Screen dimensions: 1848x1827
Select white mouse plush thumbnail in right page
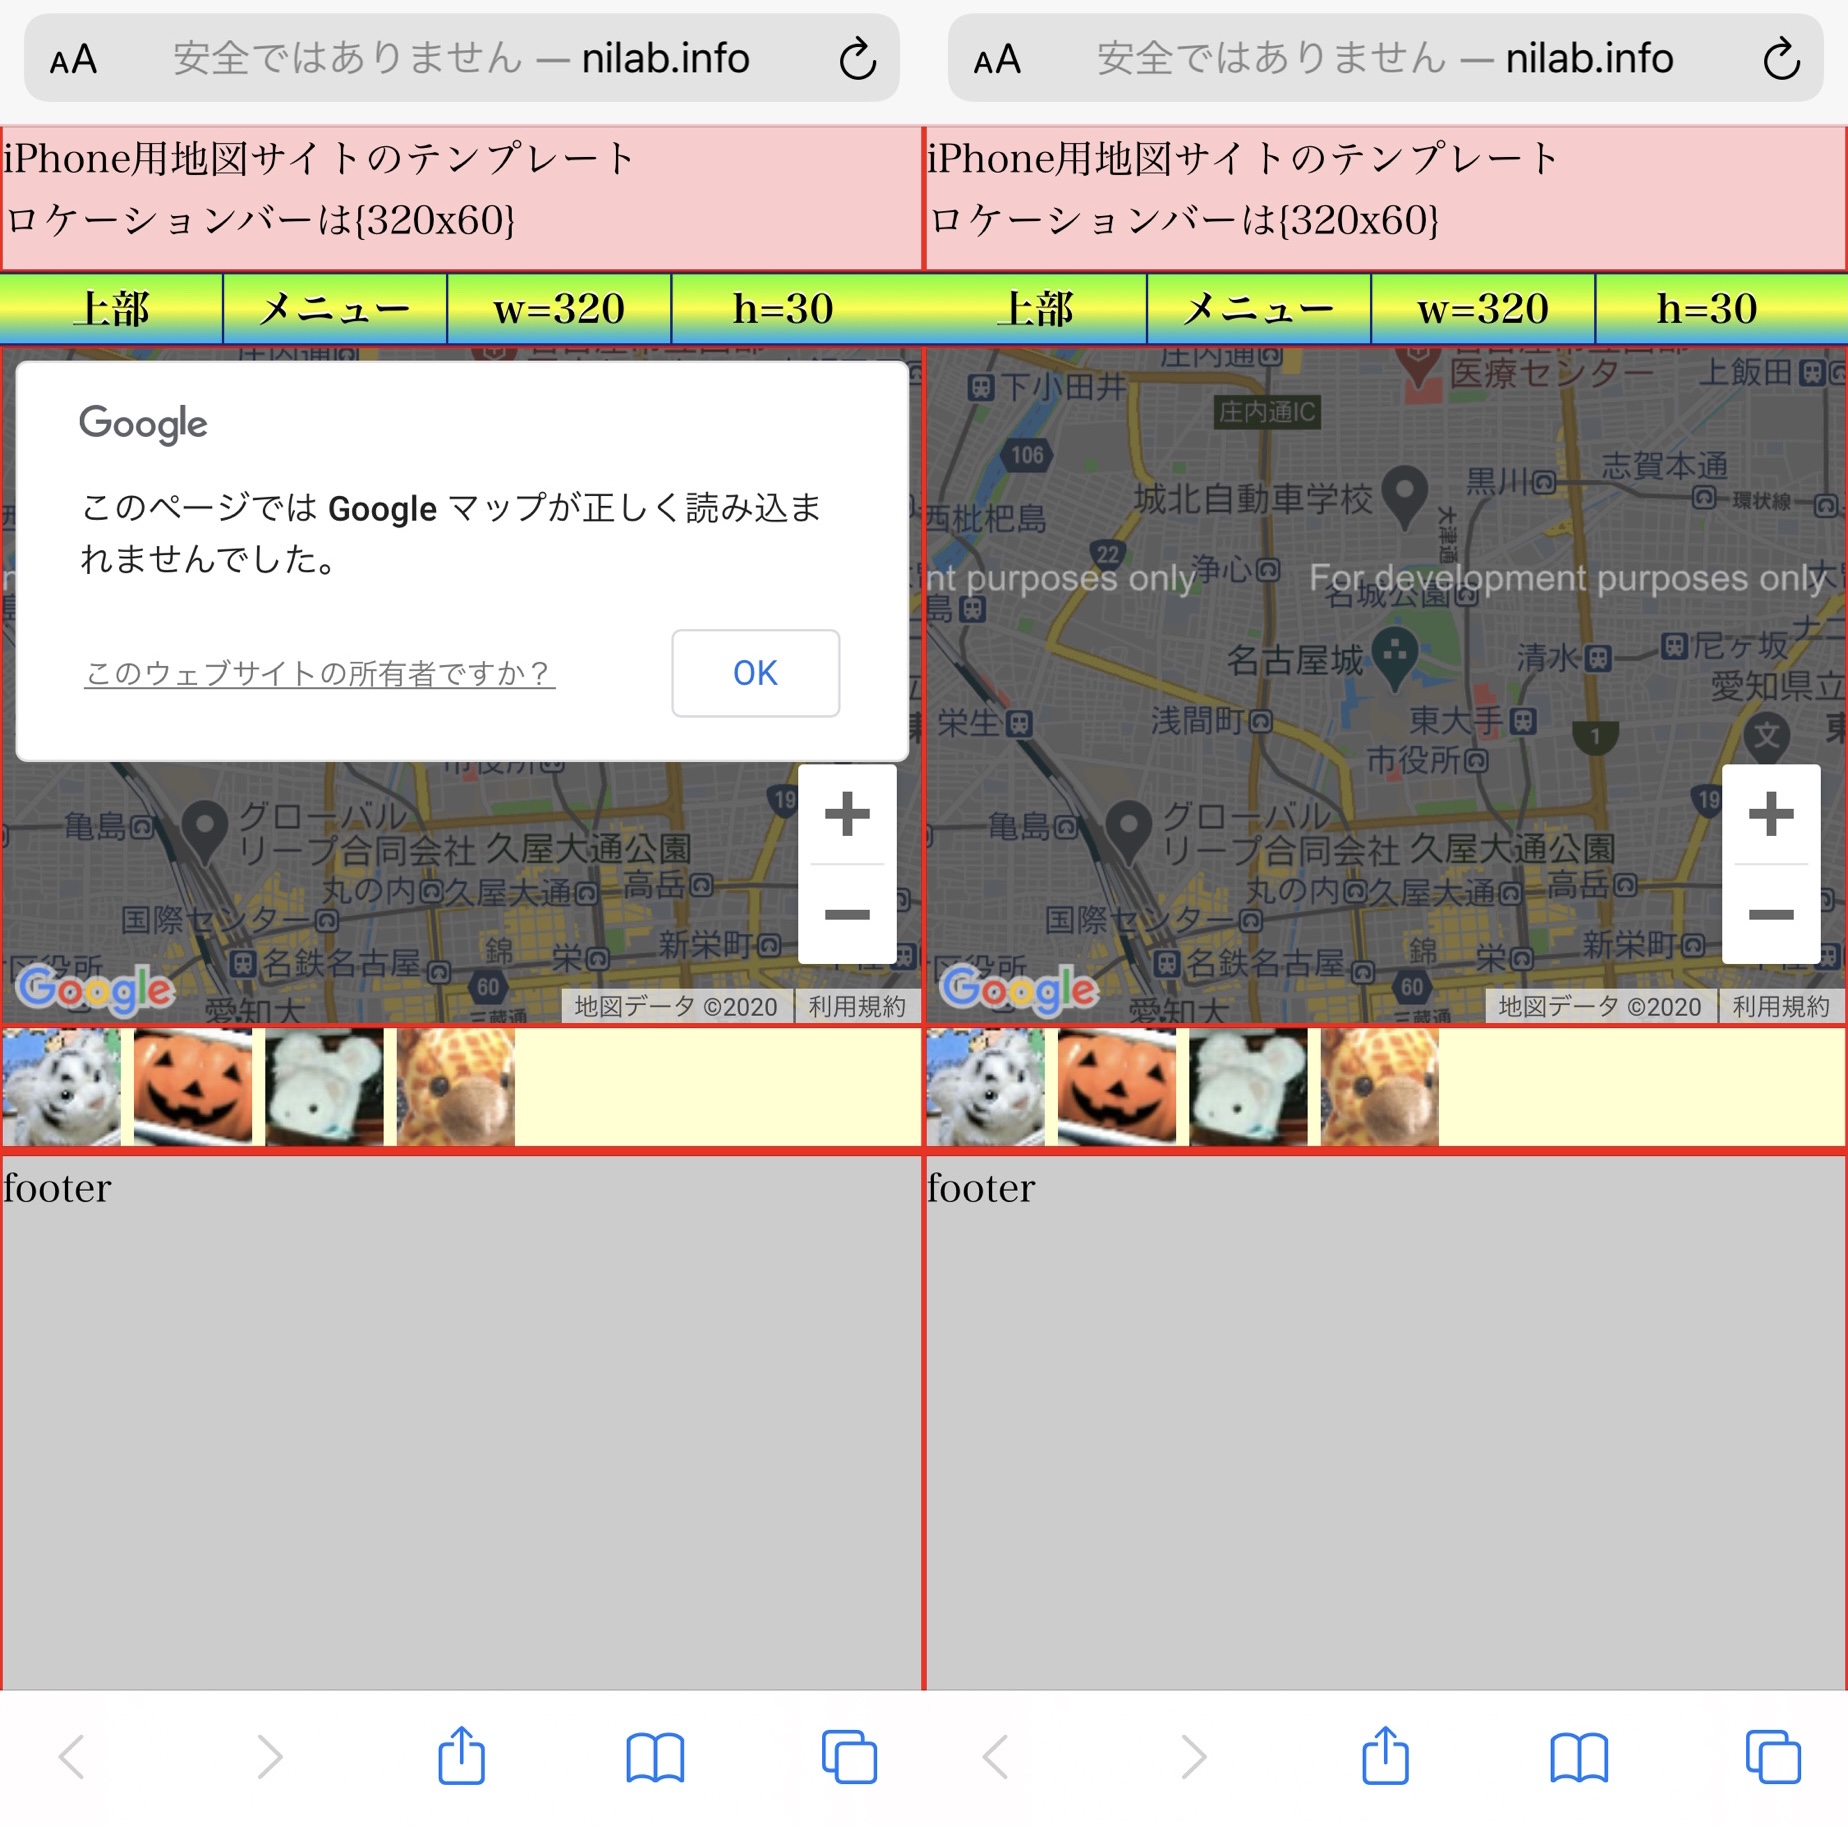(x=1248, y=1088)
